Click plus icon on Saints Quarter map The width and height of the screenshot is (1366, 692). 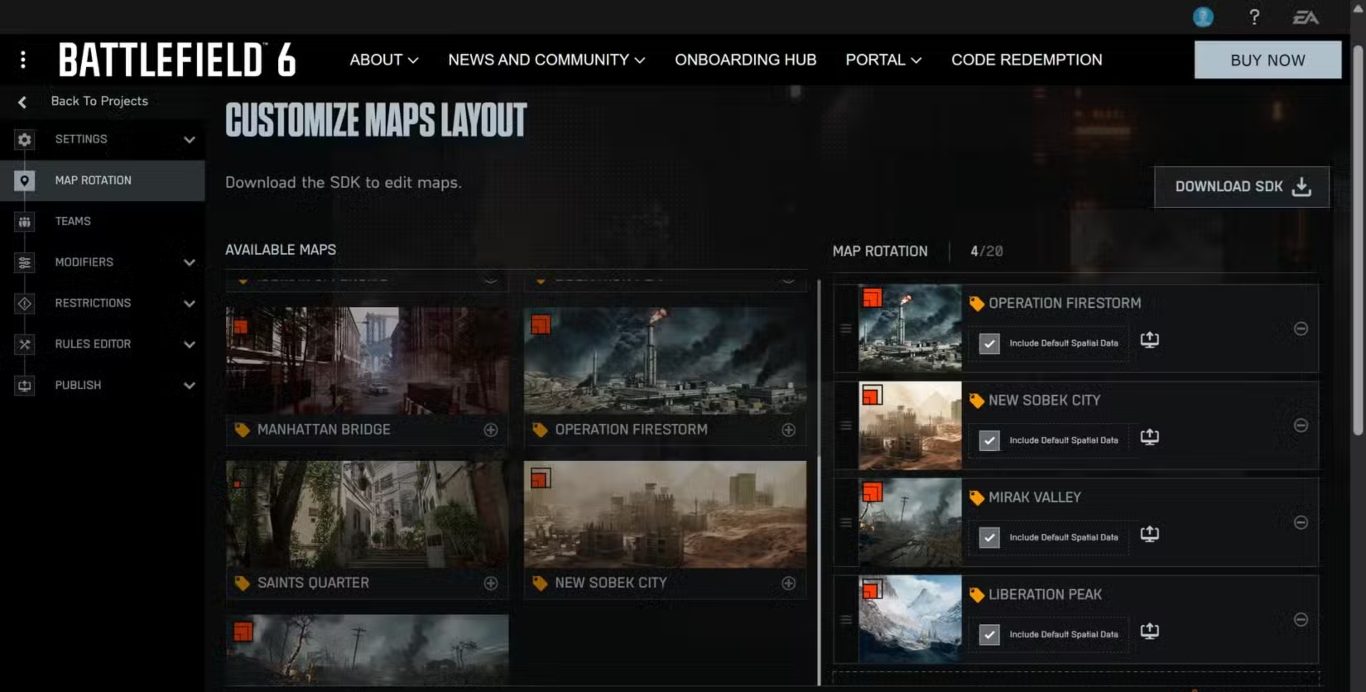(491, 583)
